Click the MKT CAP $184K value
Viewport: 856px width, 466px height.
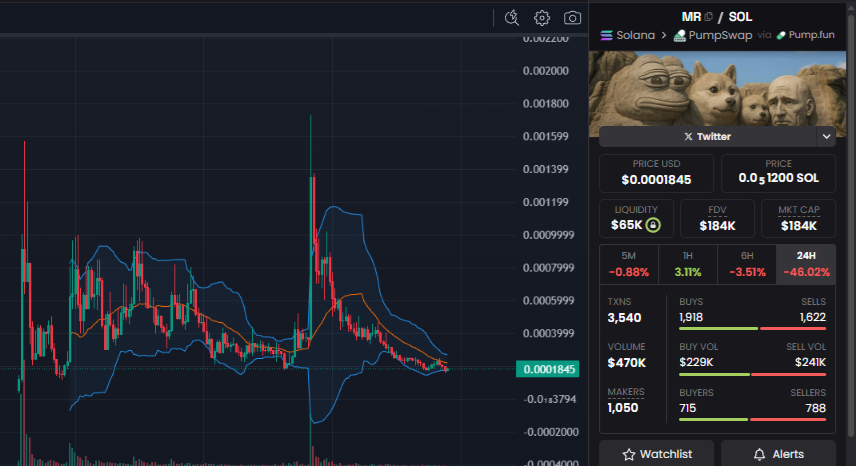point(799,226)
